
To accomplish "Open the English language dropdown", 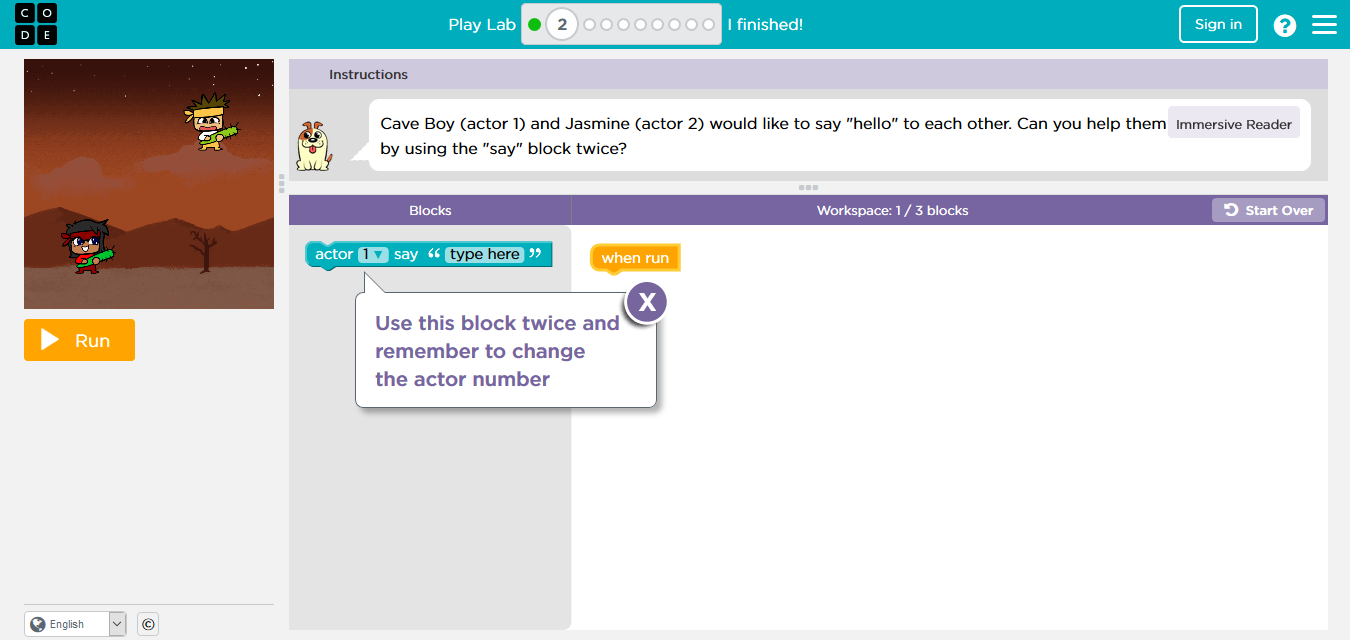I will 75,624.
